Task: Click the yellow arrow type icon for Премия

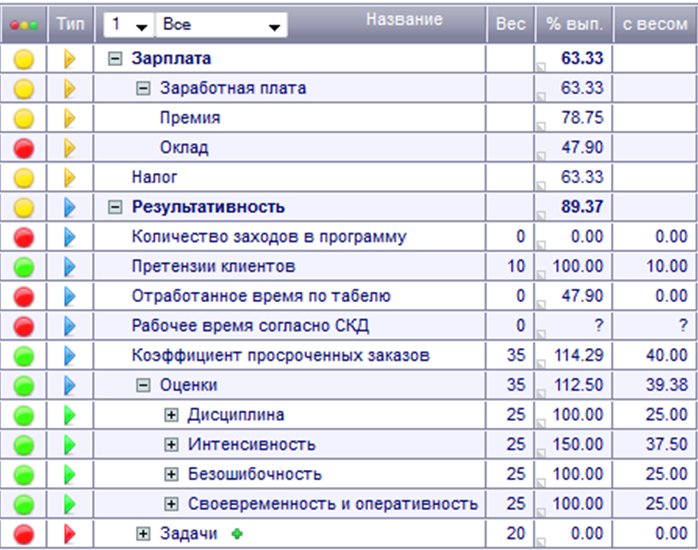Action: click(69, 118)
